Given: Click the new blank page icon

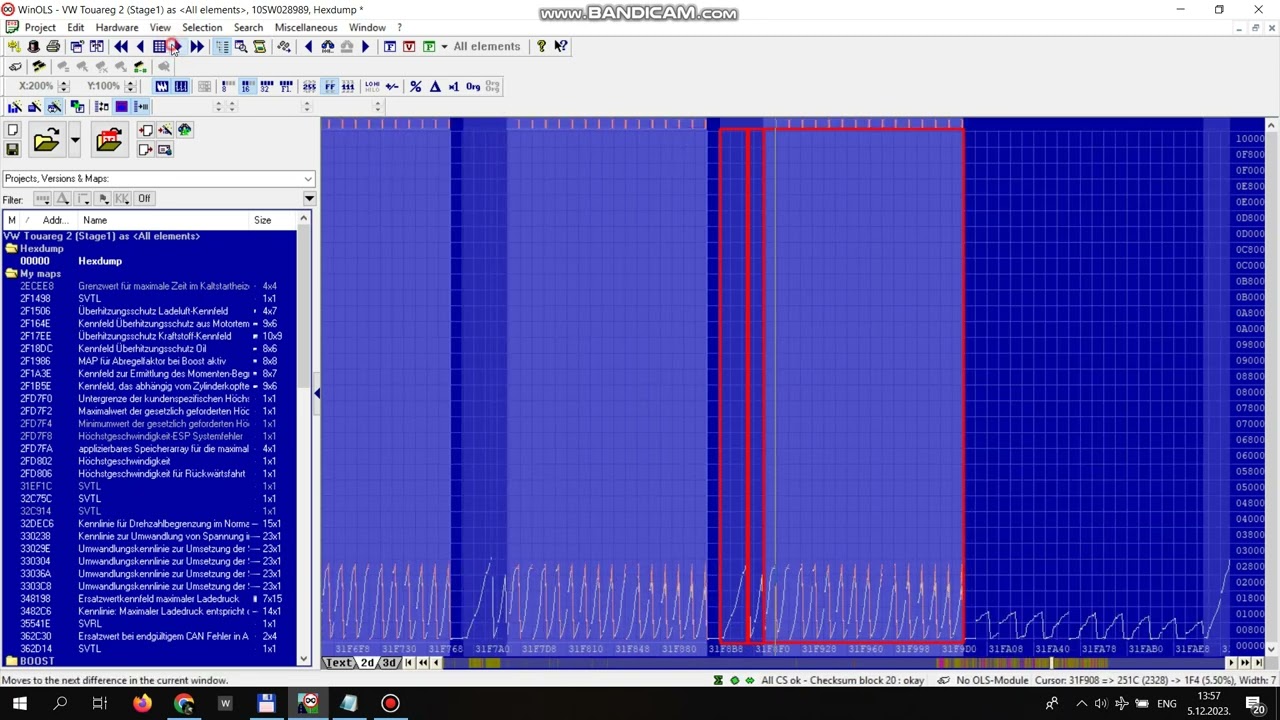Looking at the screenshot, I should coord(12,130).
